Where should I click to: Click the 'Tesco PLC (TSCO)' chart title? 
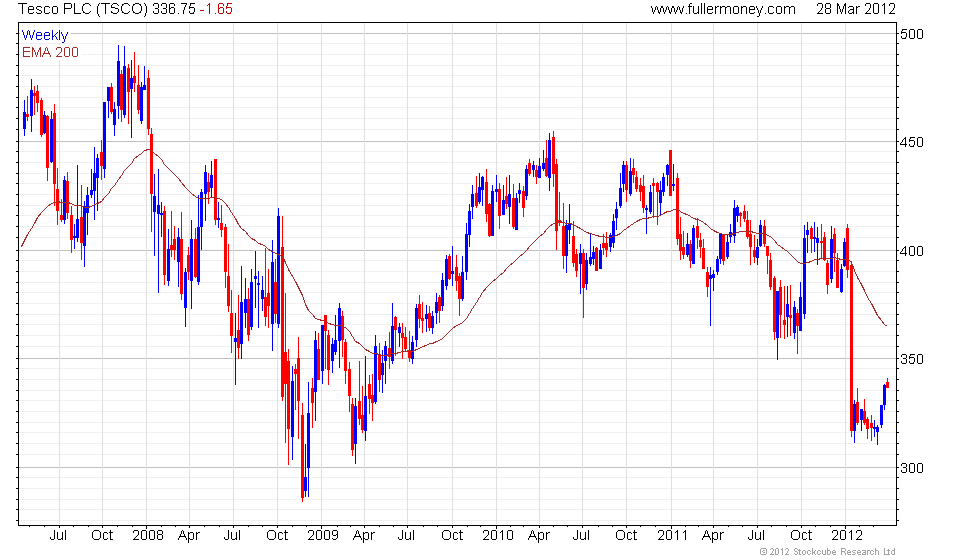coord(83,9)
